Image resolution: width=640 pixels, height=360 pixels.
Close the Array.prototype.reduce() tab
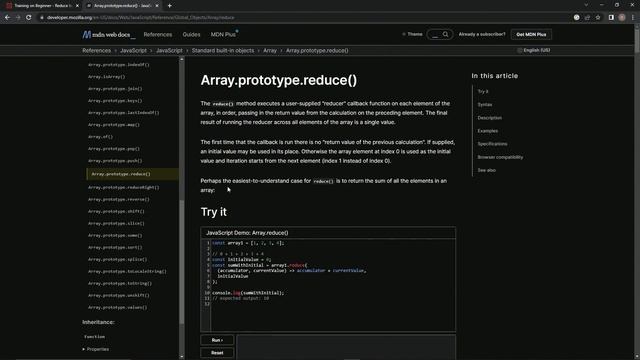pyautogui.click(x=157, y=6)
